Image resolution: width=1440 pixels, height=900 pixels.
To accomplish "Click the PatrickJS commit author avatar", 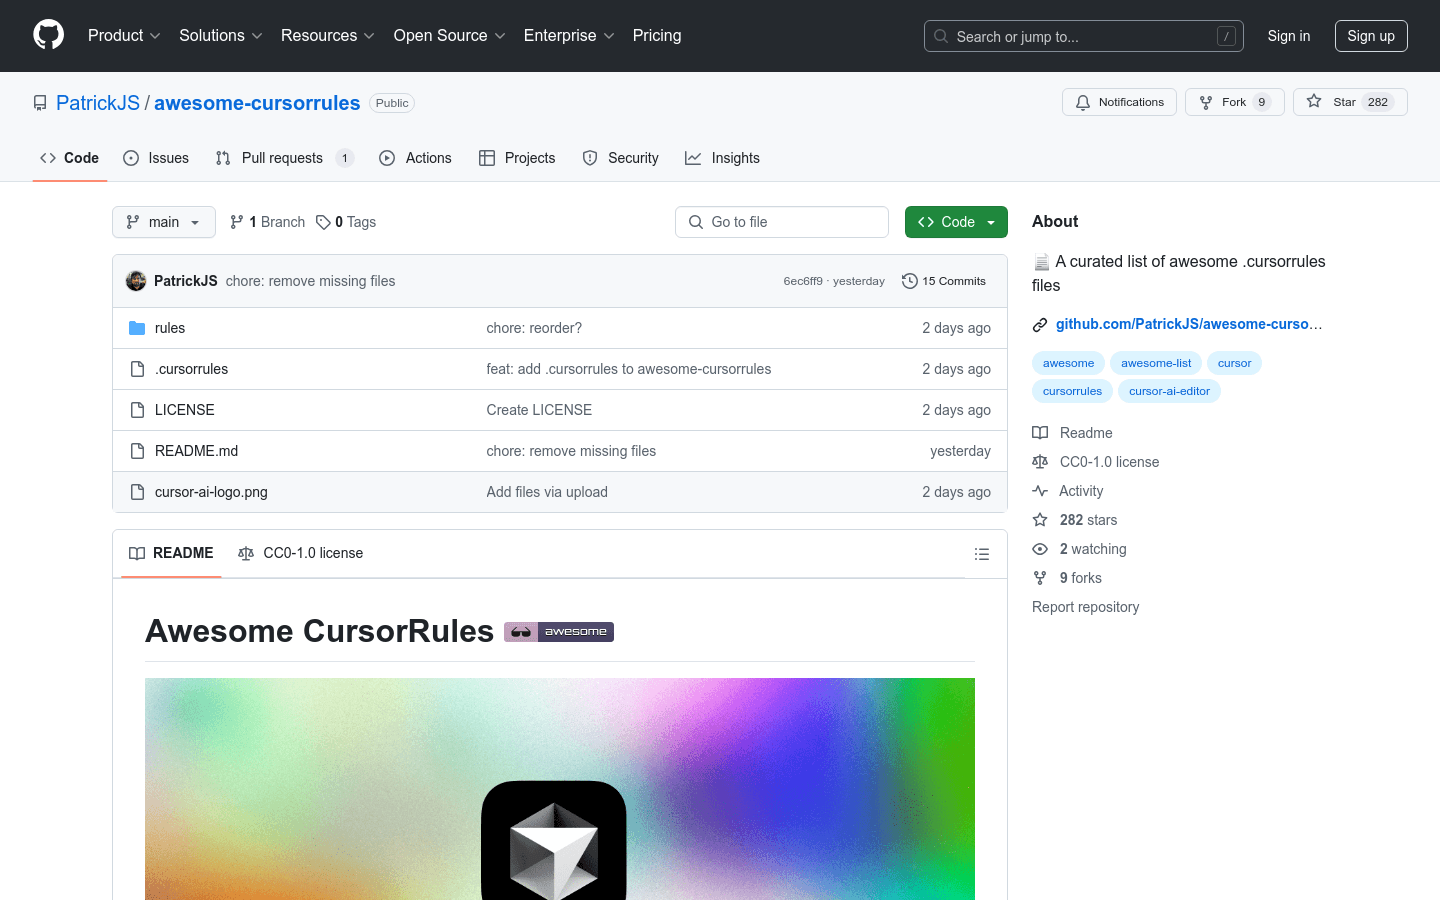I will click(x=136, y=281).
